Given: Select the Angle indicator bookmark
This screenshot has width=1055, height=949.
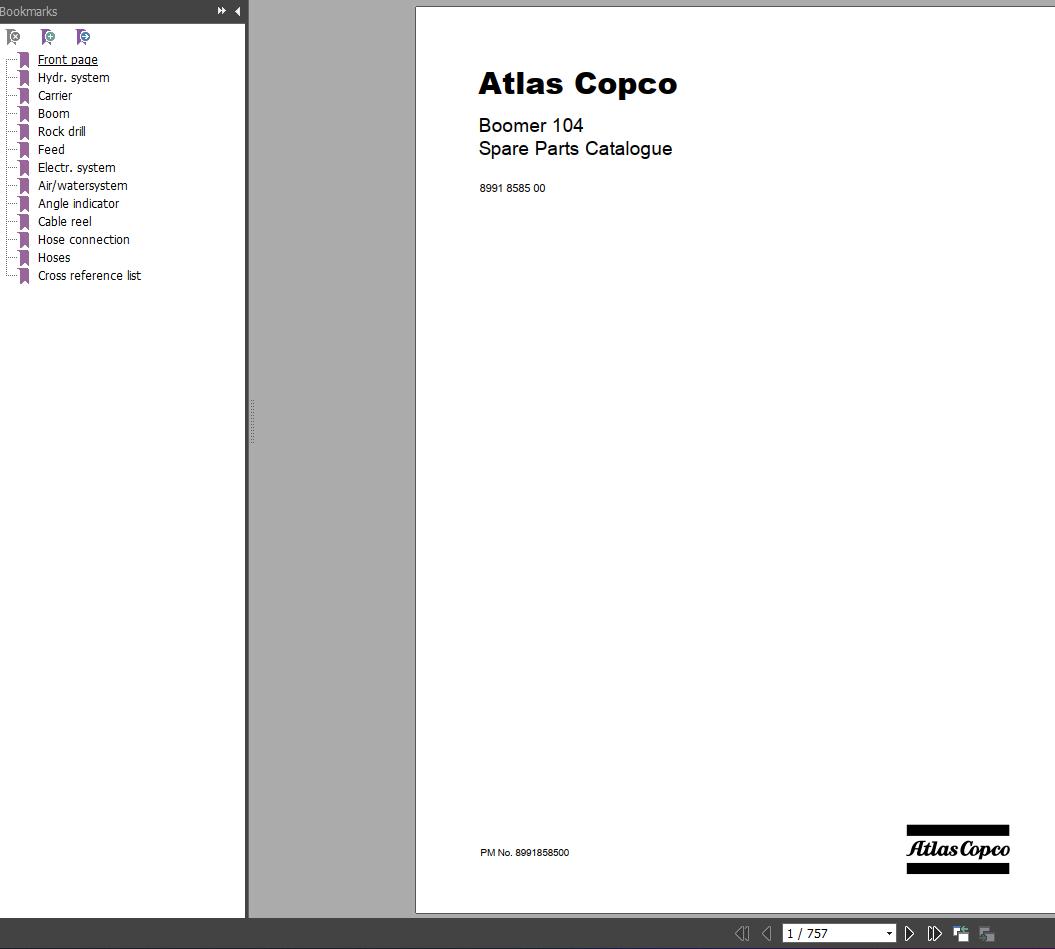Looking at the screenshot, I should click(x=79, y=203).
